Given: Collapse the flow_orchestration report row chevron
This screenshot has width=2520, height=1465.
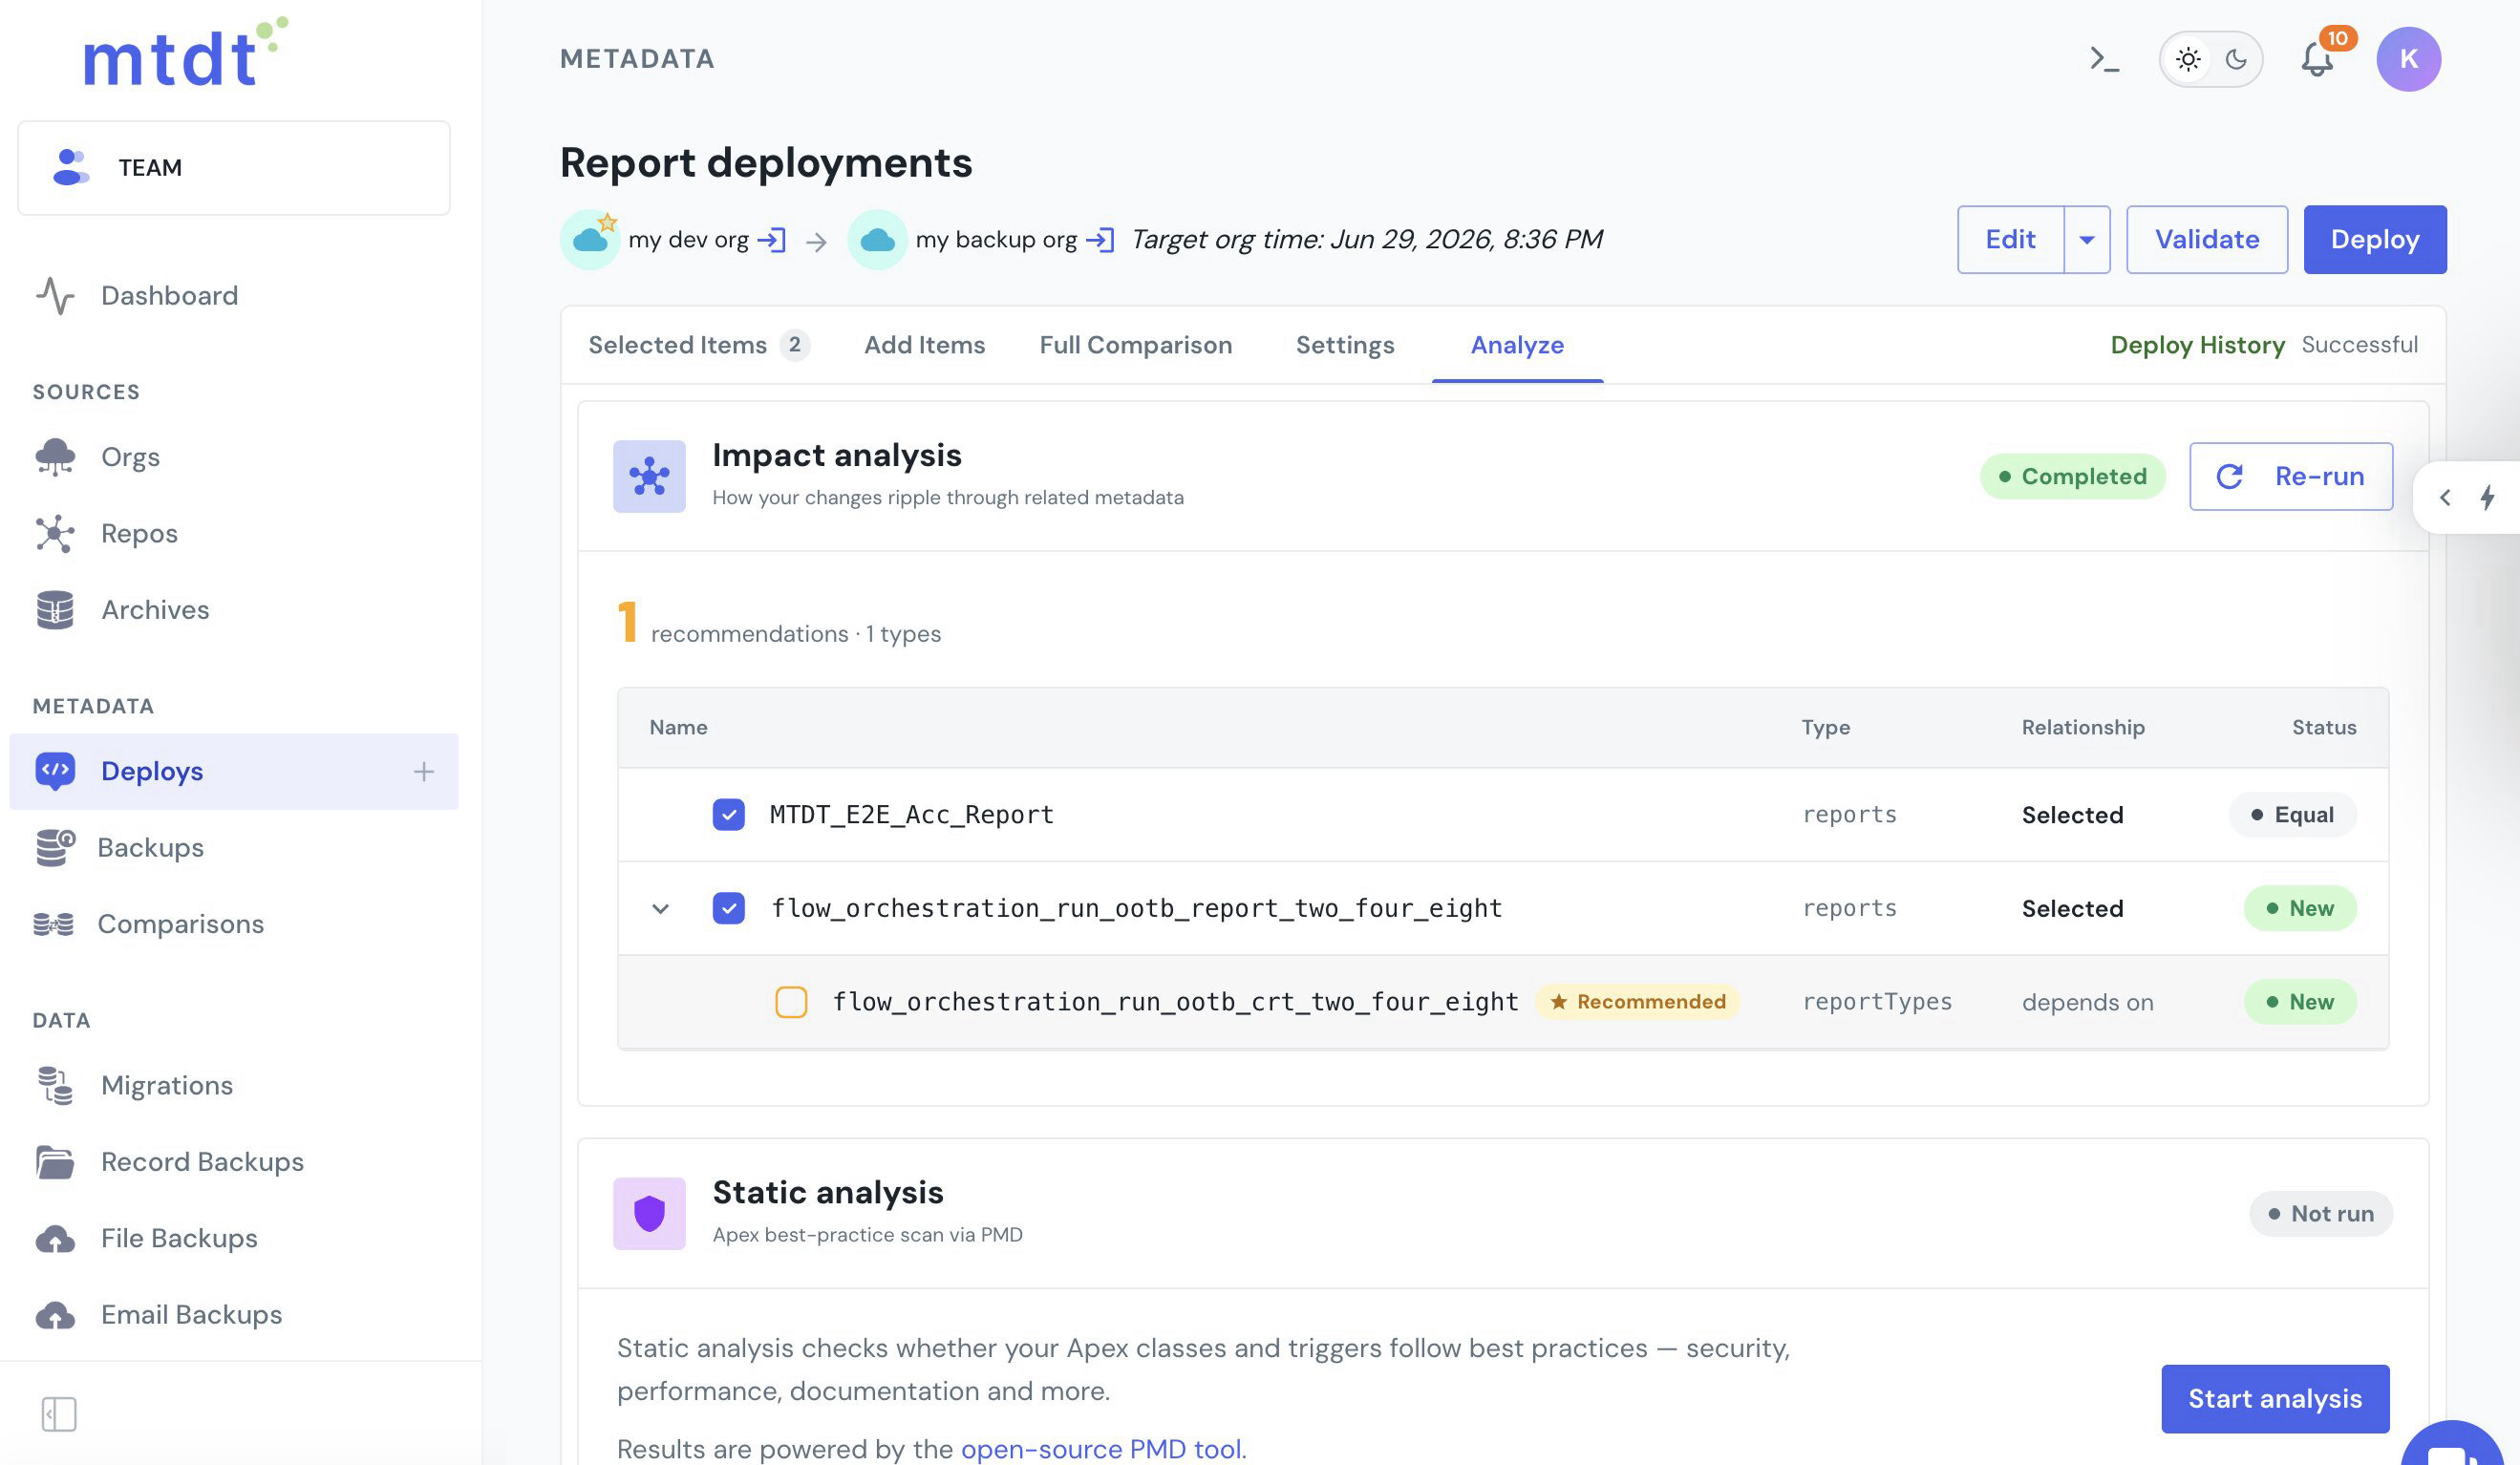Looking at the screenshot, I should click(660, 909).
